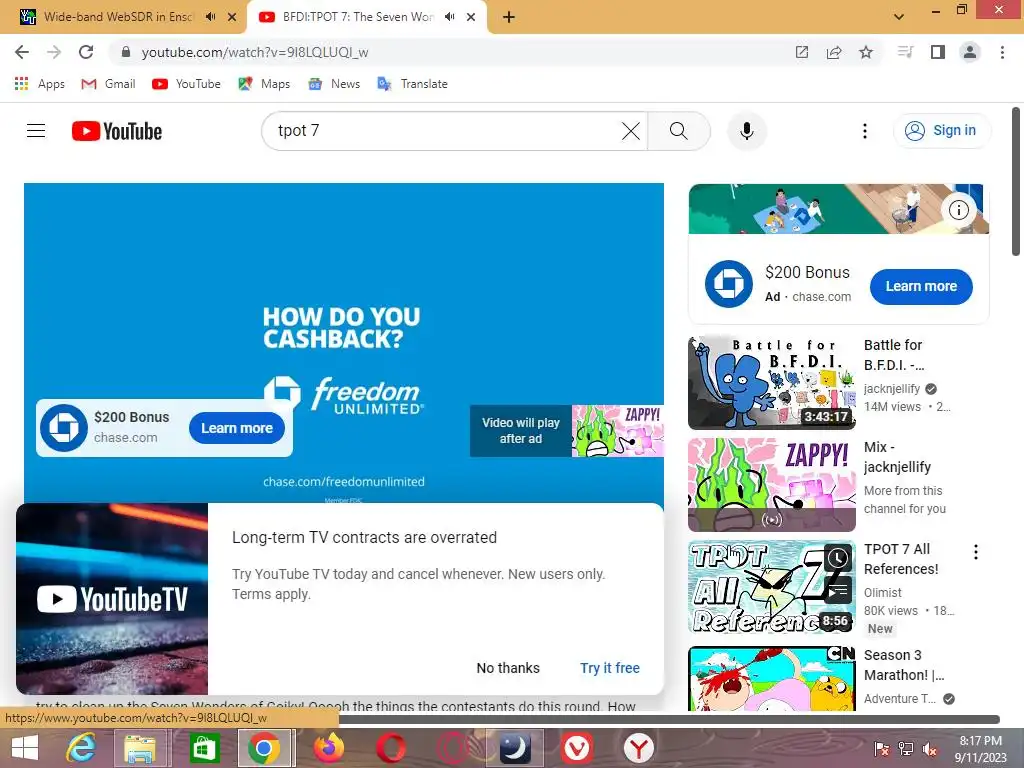Open Battle for B.F.D.I. video thumbnail
This screenshot has height=768, width=1024.
click(x=771, y=382)
